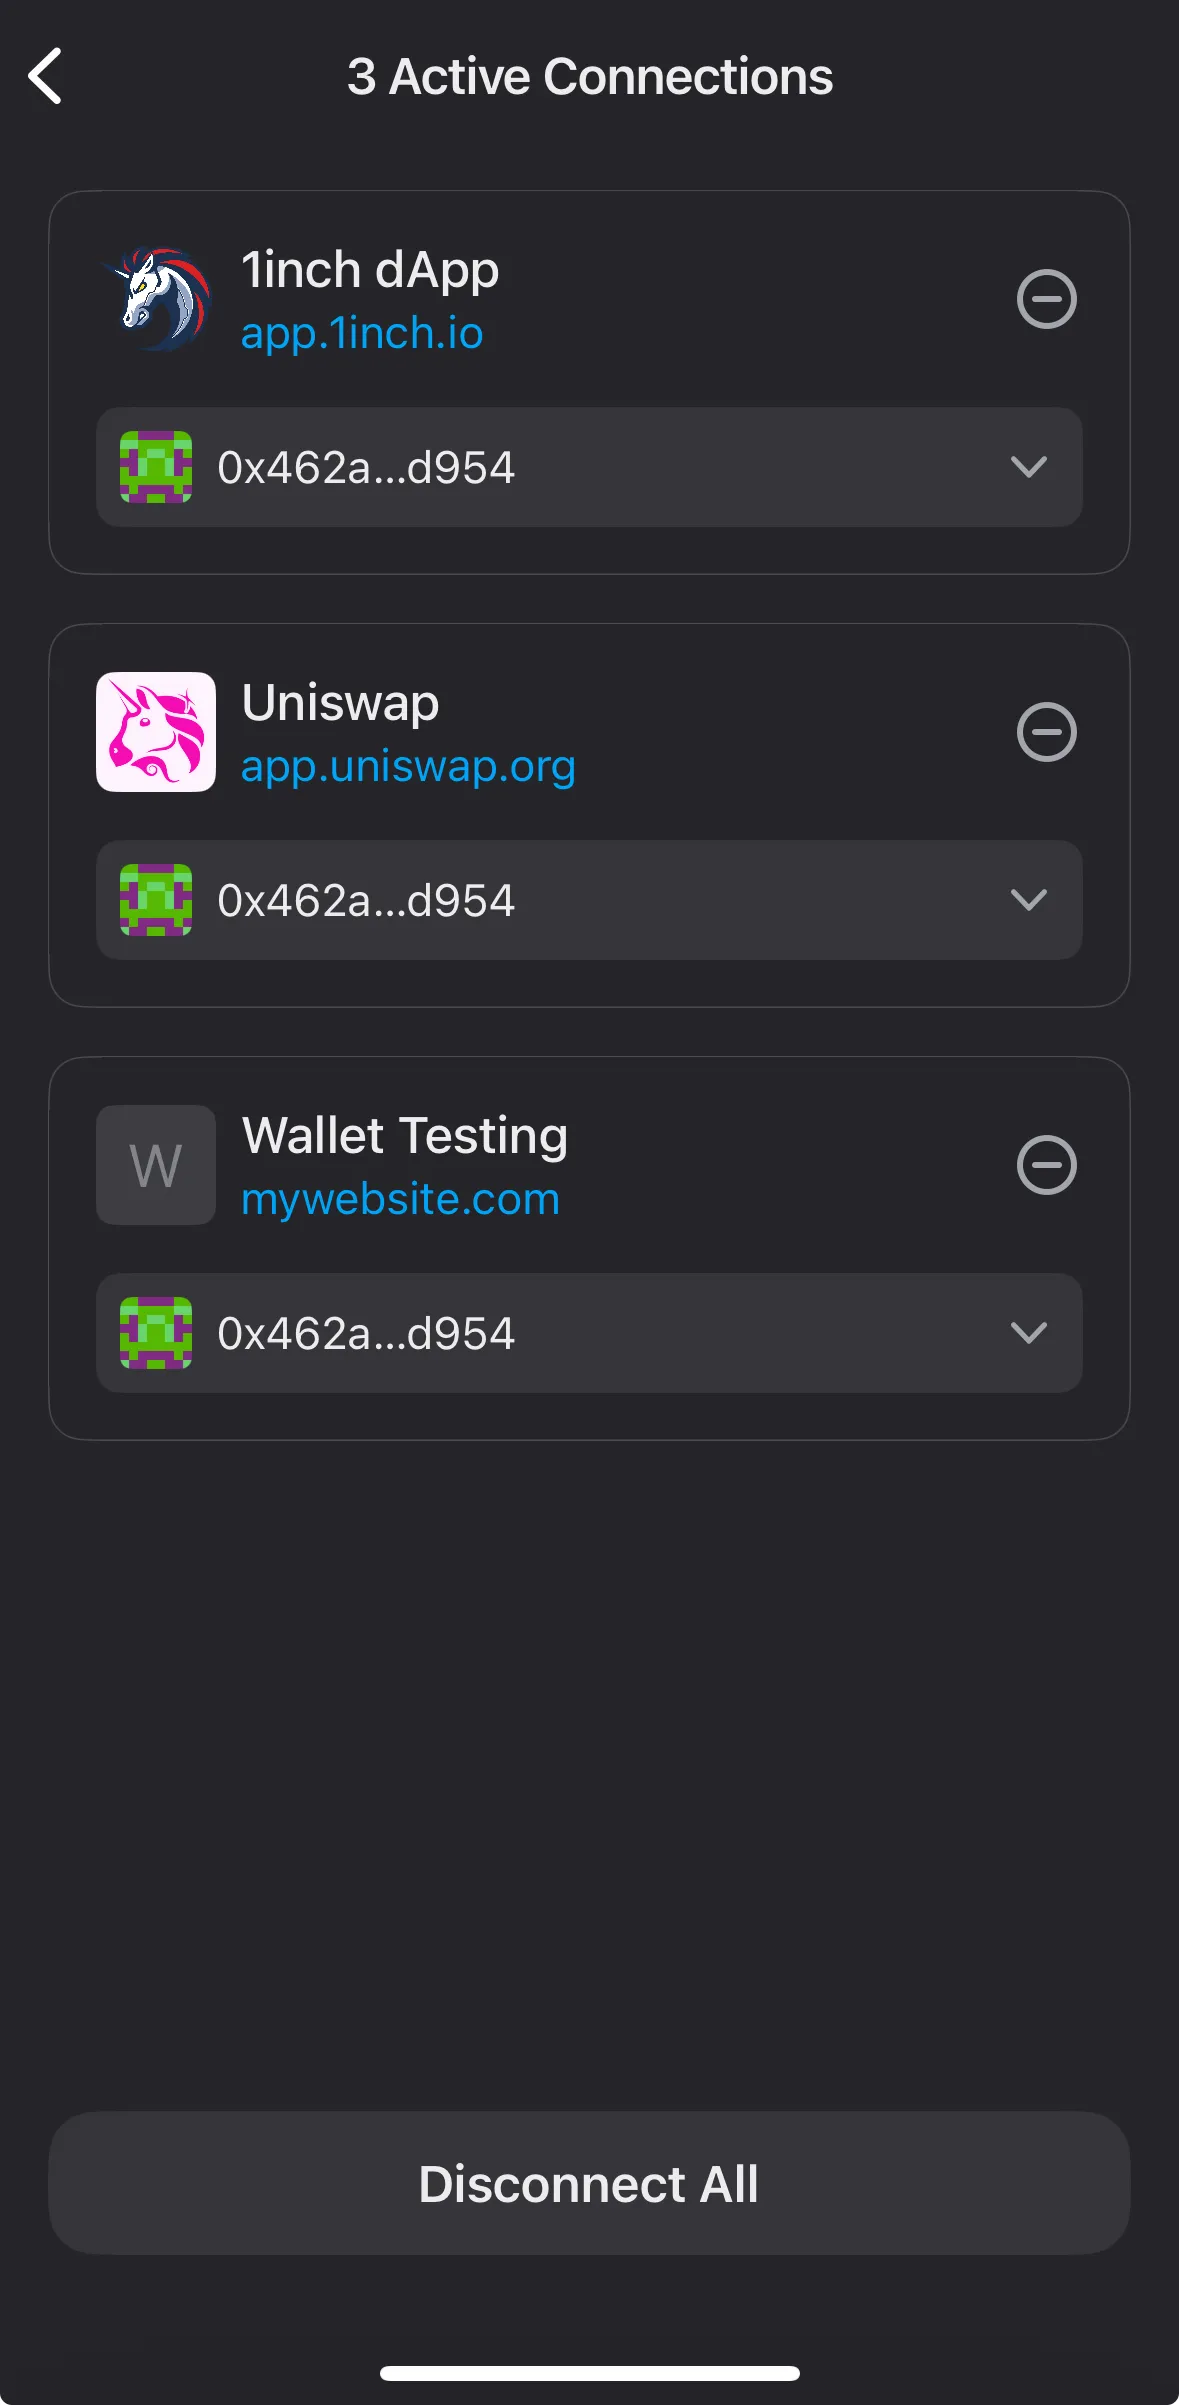
Task: Expand the 1inch dApp wallet address chevron
Action: tap(1028, 467)
